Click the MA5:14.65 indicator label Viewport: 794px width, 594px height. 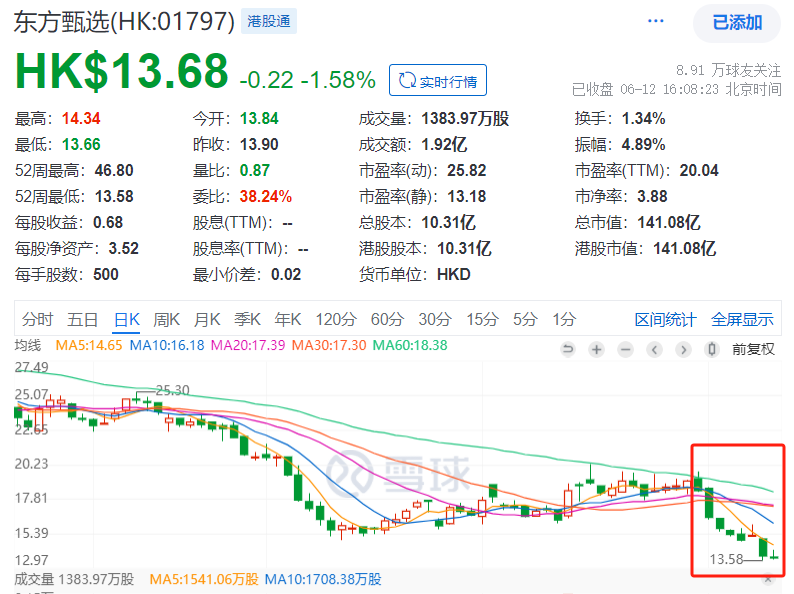[x=89, y=345]
